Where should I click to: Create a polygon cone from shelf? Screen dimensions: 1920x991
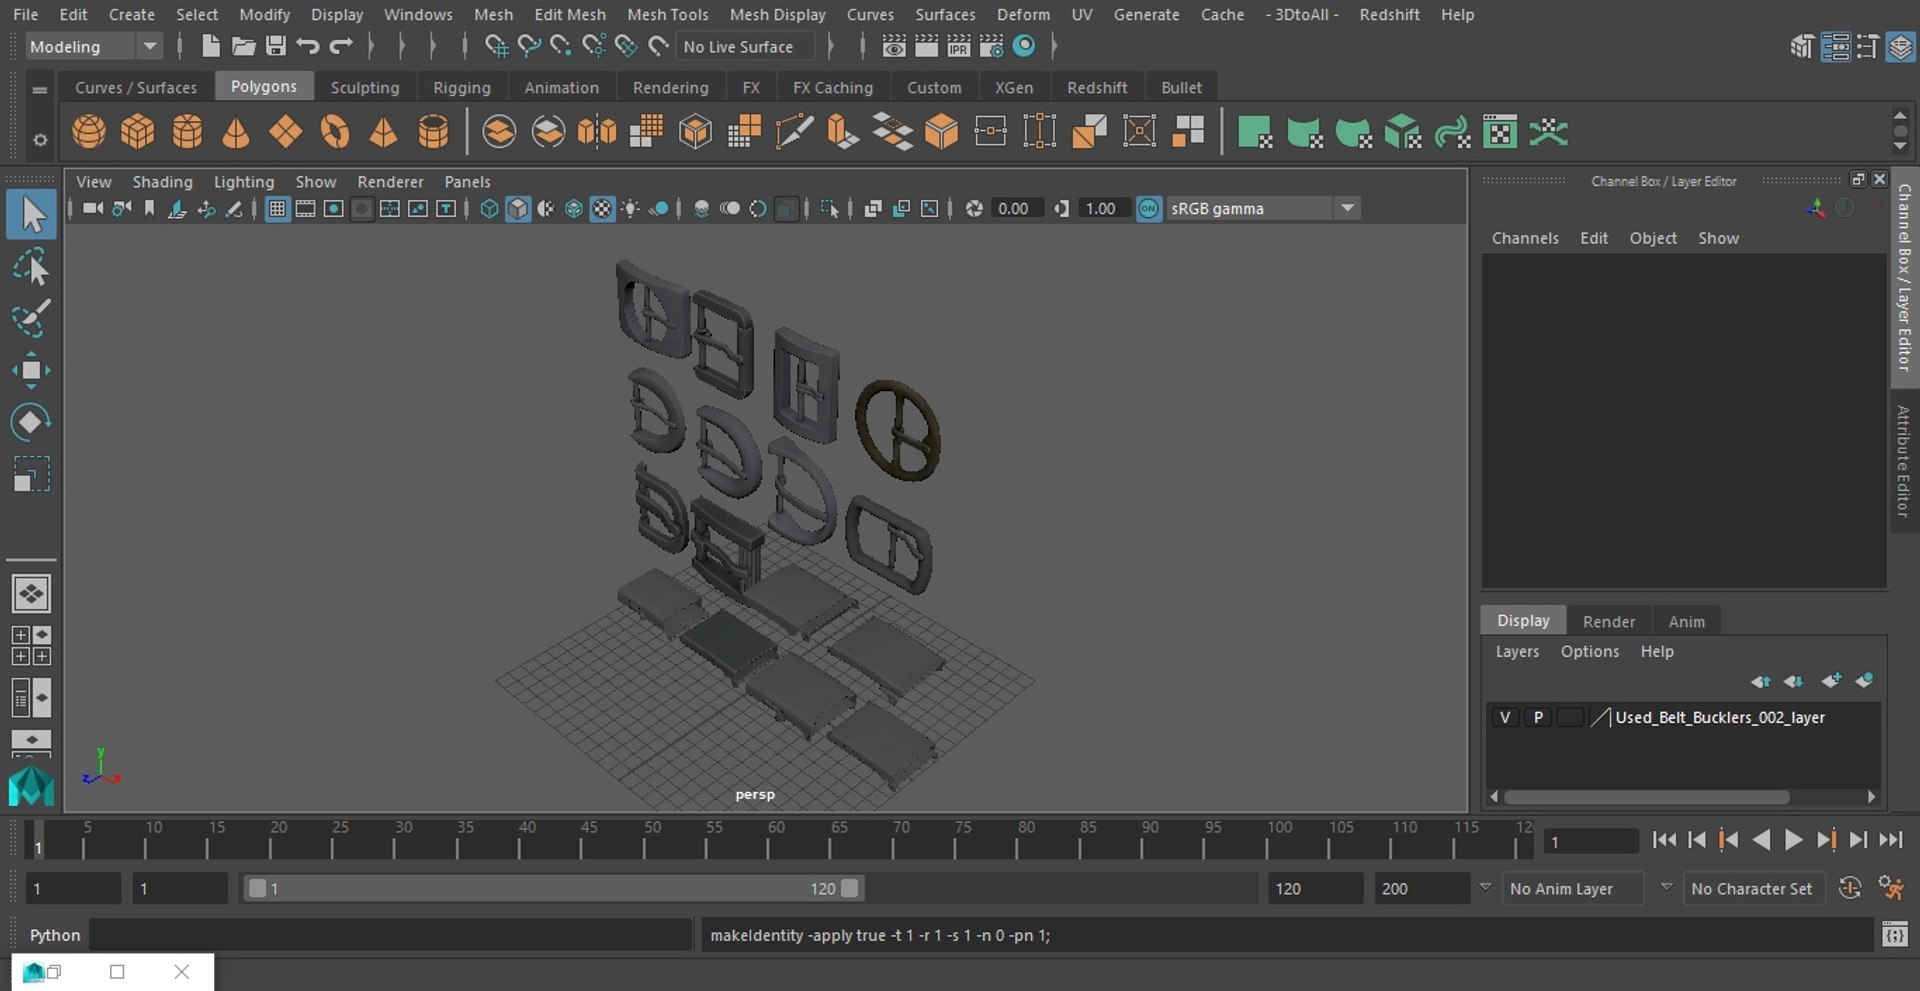pos(236,132)
